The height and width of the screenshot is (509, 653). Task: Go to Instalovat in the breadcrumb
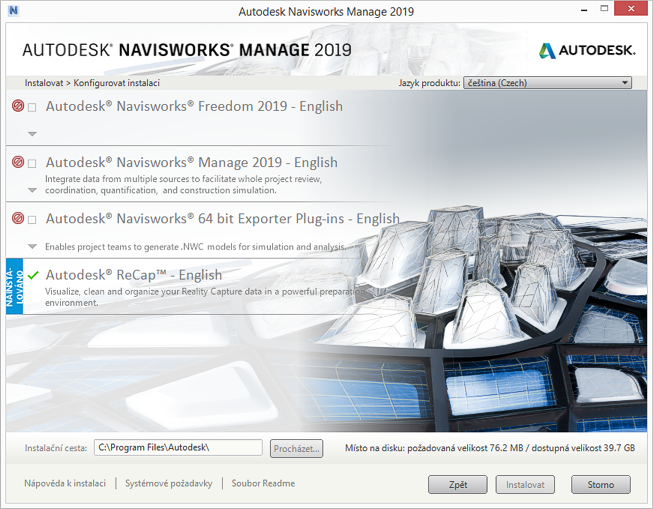45,83
